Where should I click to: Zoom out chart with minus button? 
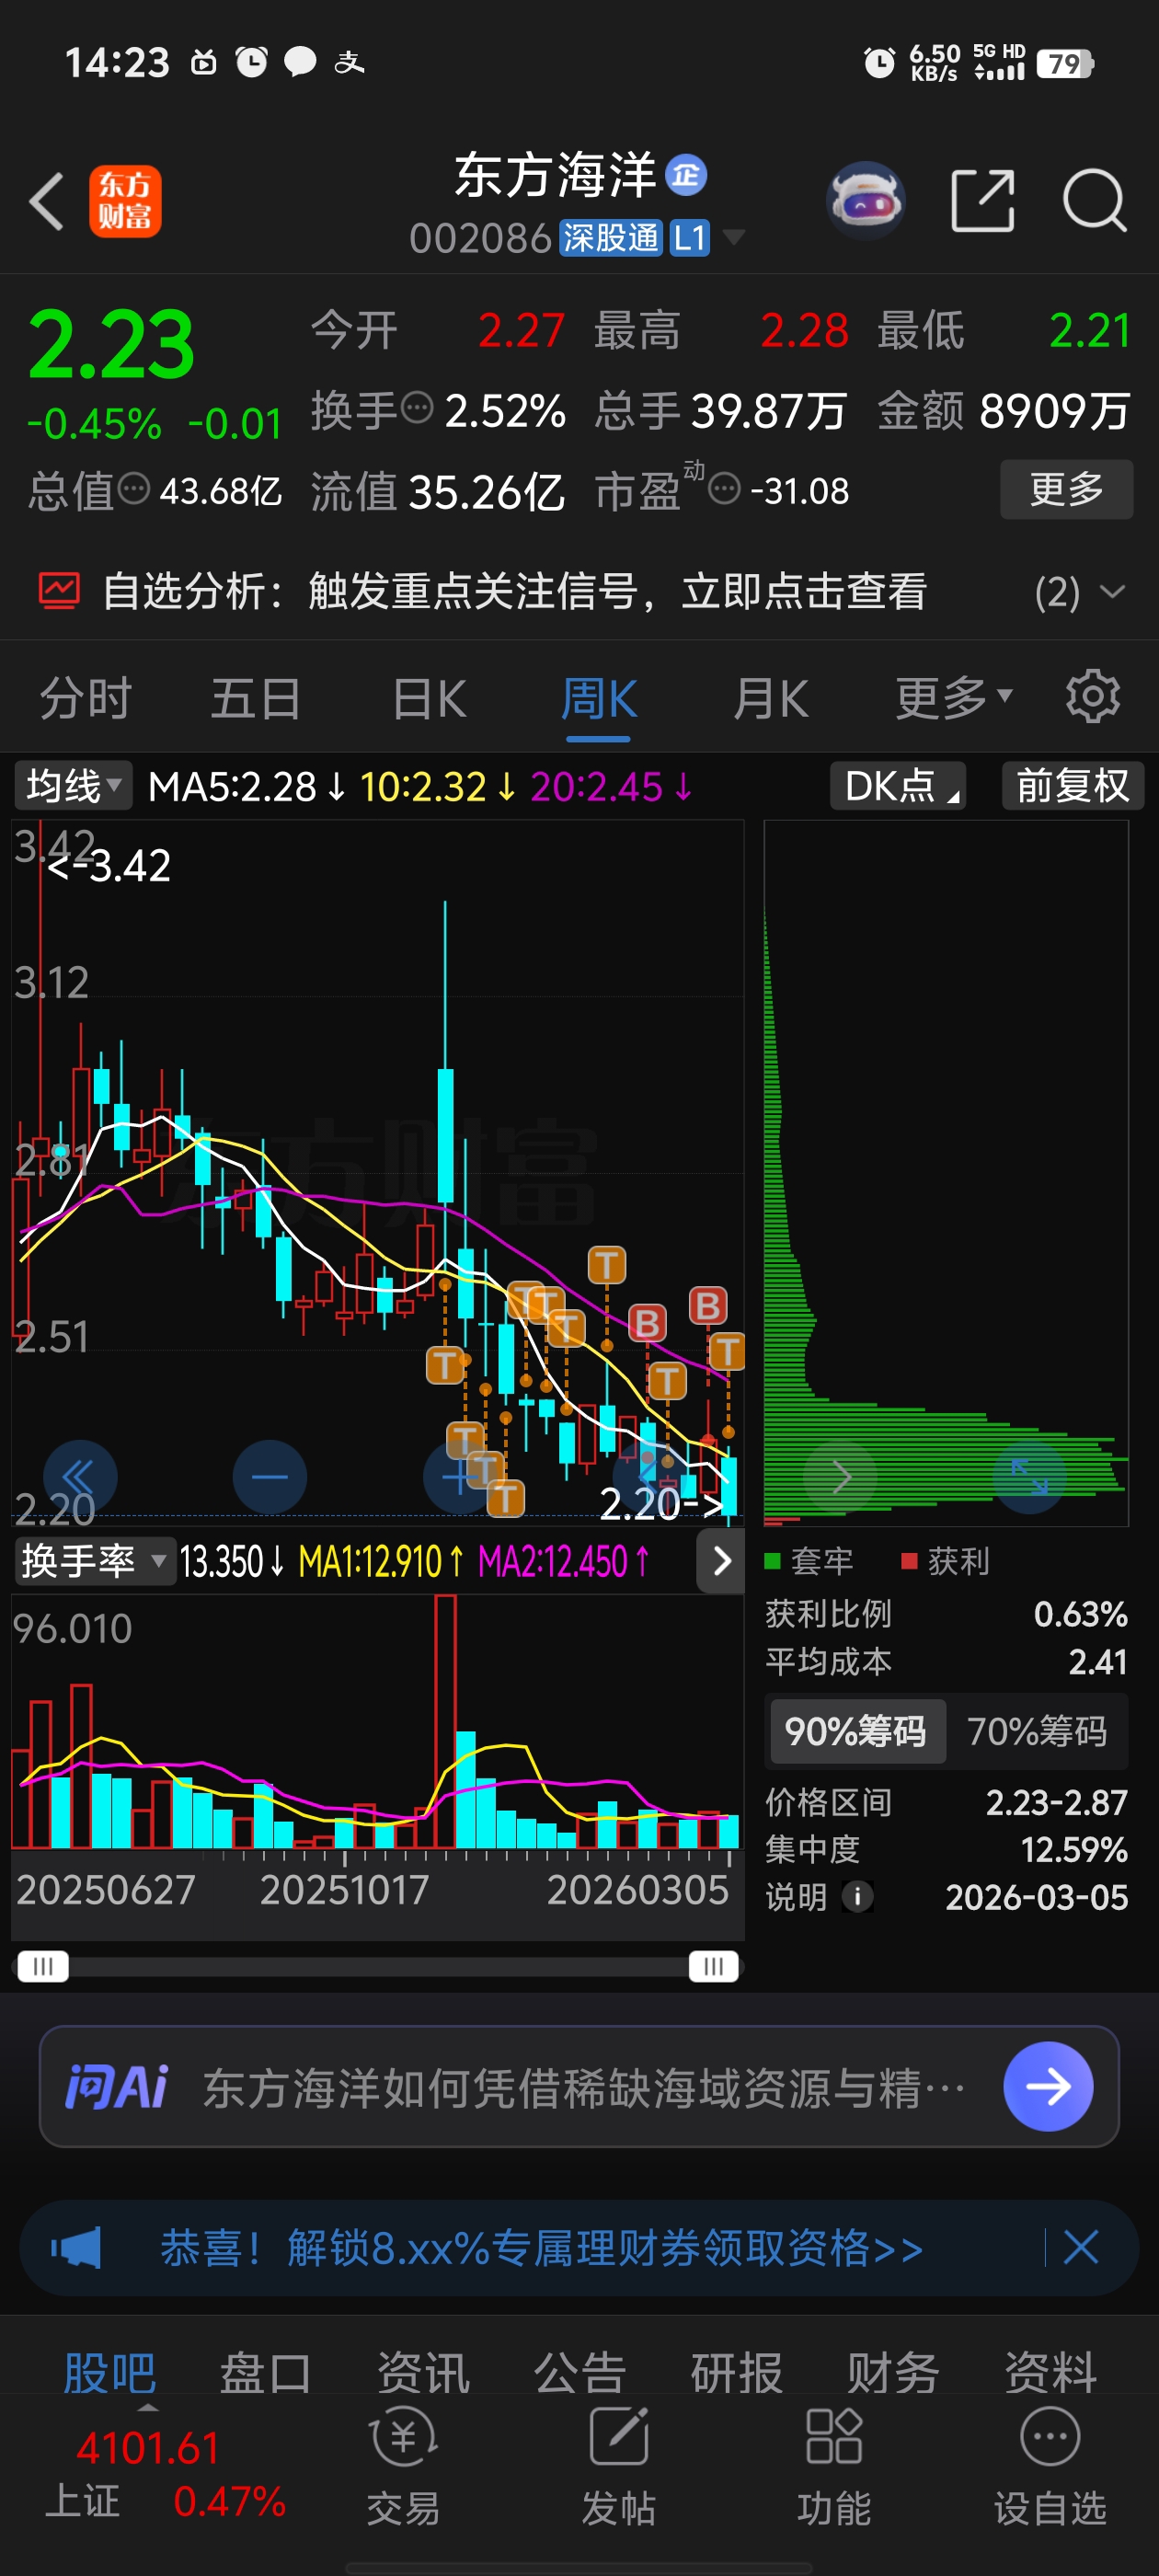pyautogui.click(x=269, y=1477)
